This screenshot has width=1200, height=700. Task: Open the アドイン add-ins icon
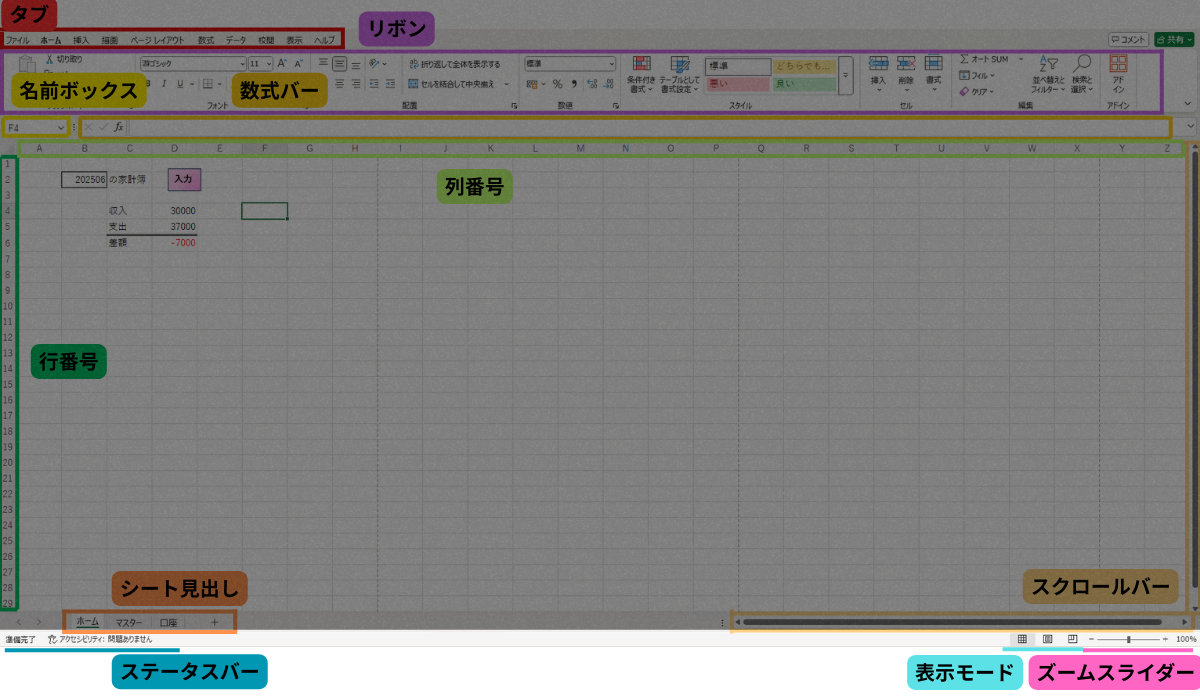(x=1118, y=64)
